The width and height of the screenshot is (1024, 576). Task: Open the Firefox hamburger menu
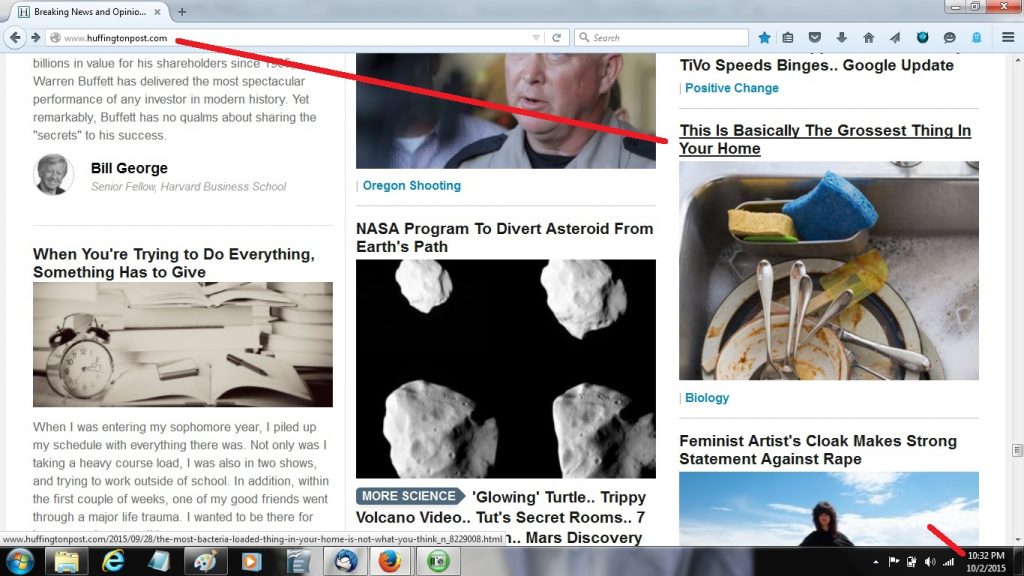tap(1008, 38)
